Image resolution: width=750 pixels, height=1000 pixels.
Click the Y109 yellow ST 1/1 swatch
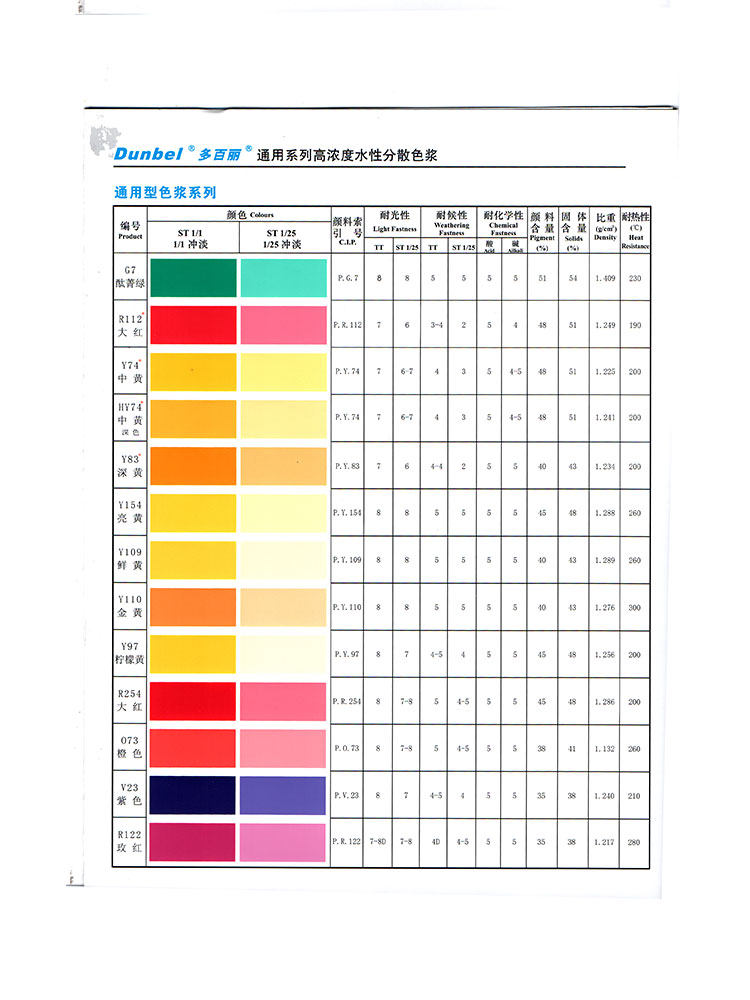pyautogui.click(x=193, y=561)
